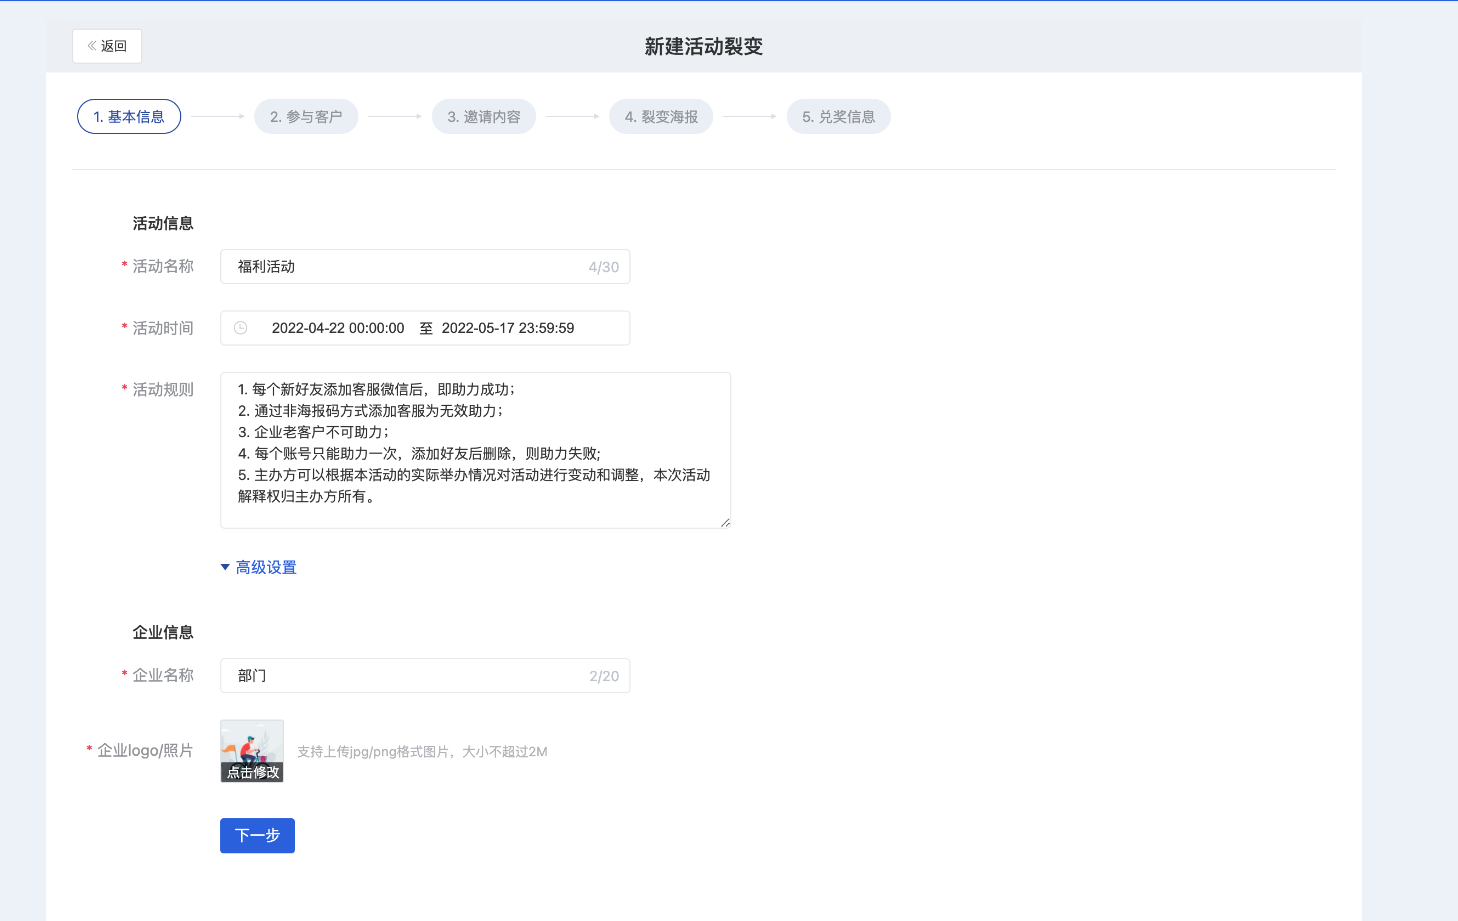This screenshot has width=1458, height=921.
Task: Click the 至 separator in date range
Action: (x=426, y=328)
